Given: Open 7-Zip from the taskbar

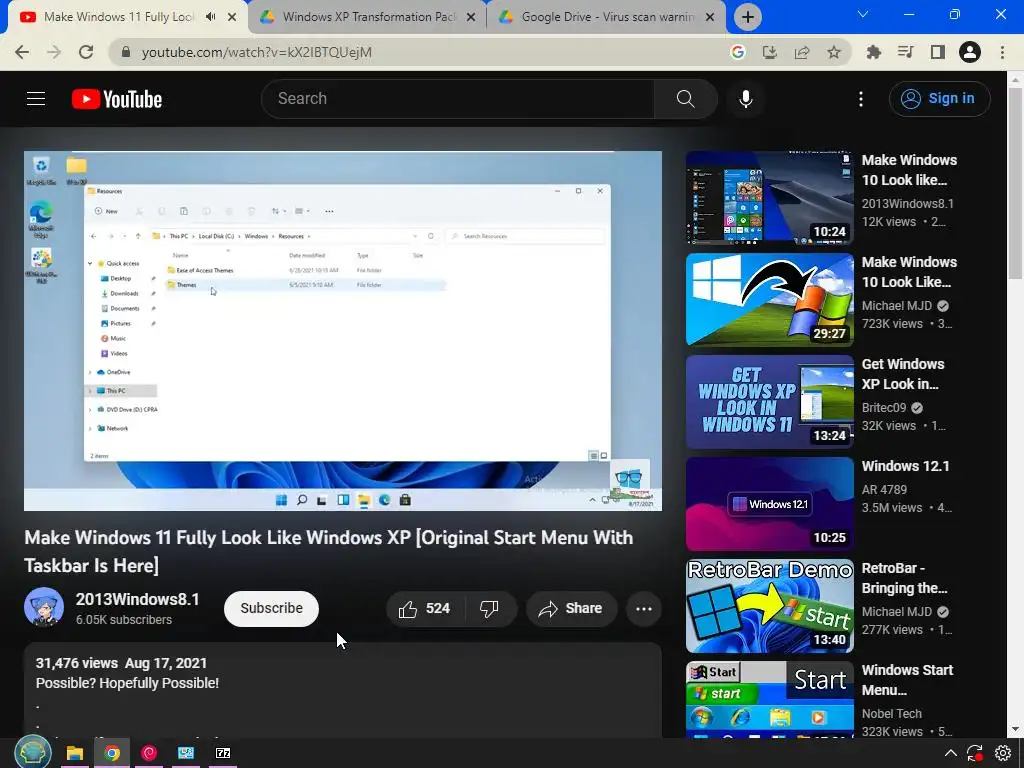Looking at the screenshot, I should [223, 753].
